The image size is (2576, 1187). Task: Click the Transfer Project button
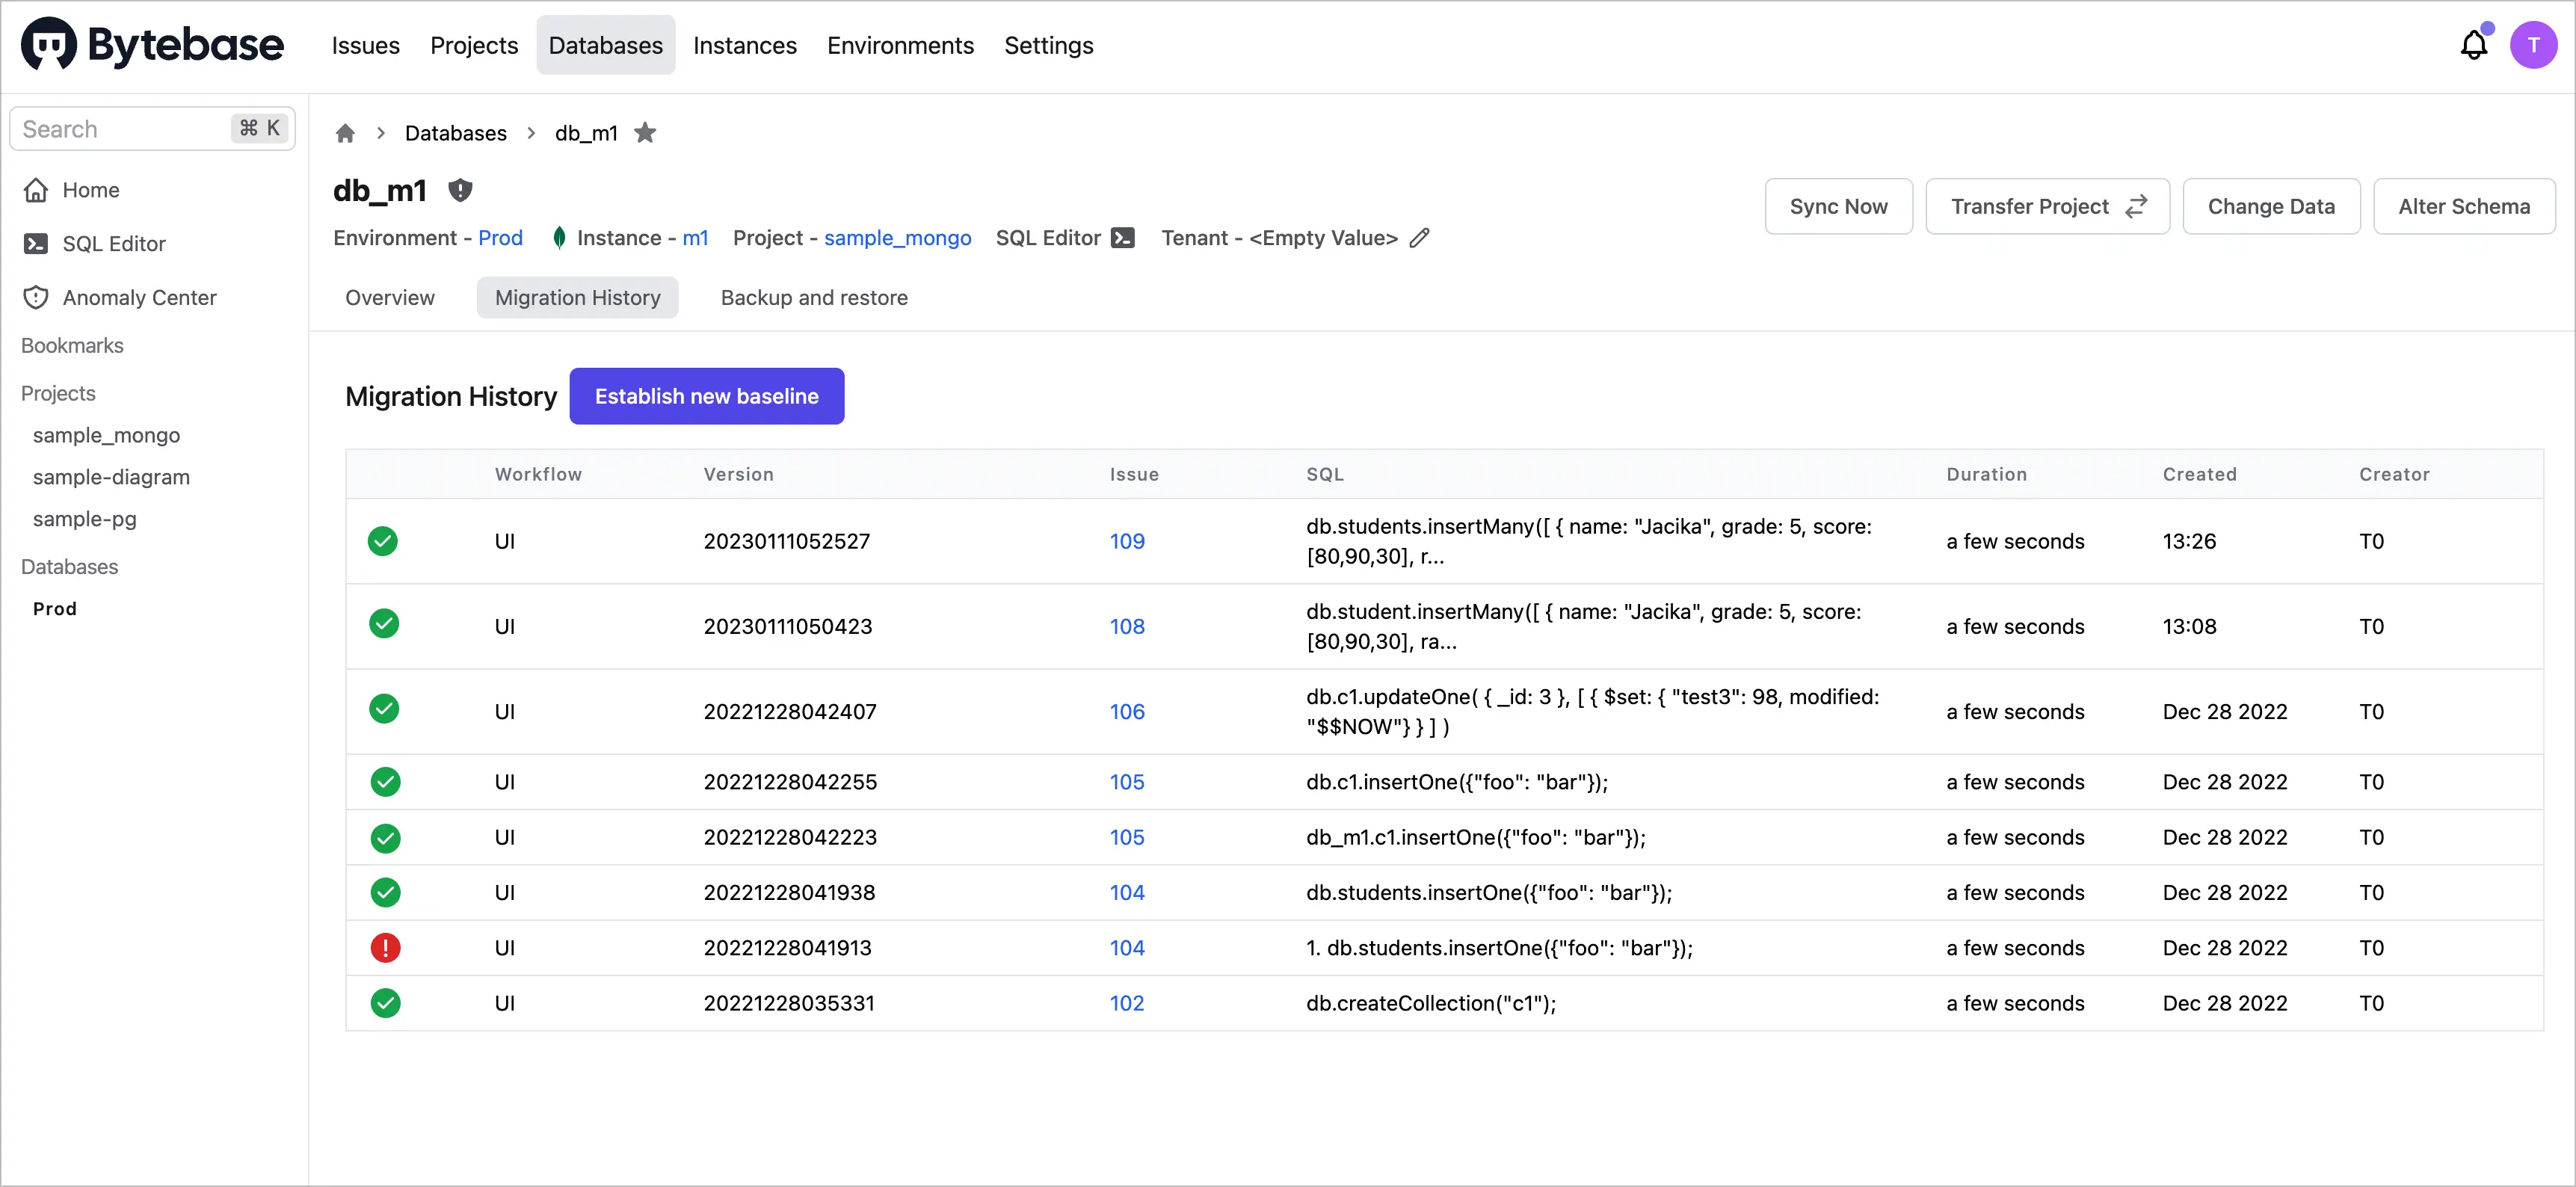[2046, 206]
